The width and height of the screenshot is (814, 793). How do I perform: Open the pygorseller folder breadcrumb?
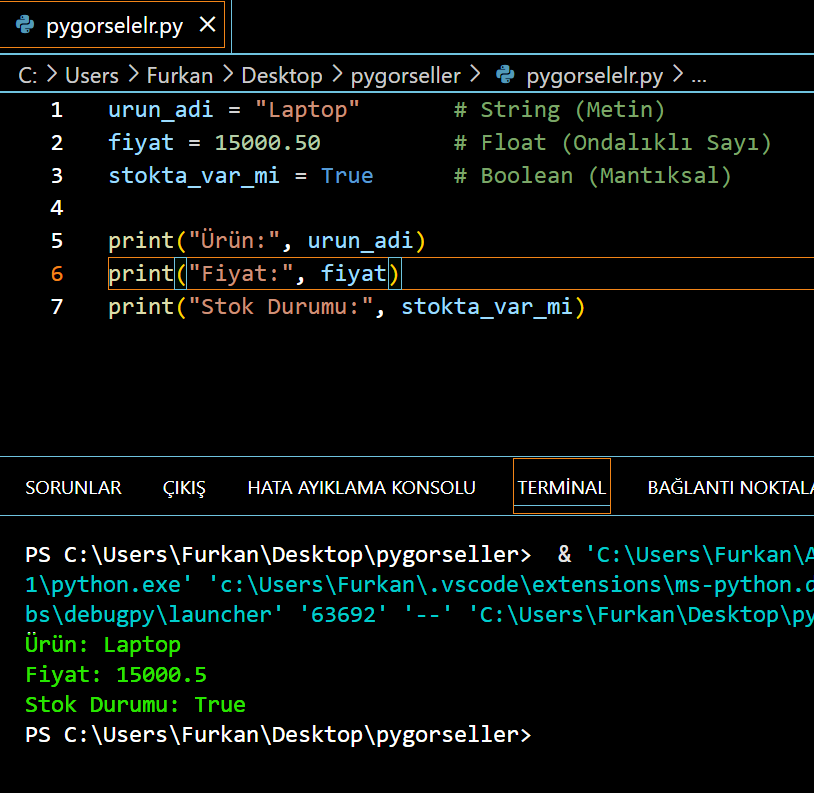[406, 75]
